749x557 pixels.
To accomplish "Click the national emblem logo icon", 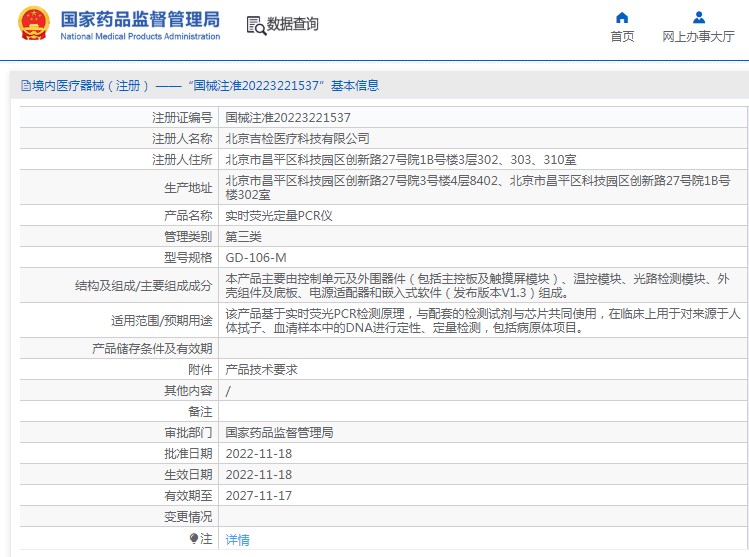I will pos(33,23).
